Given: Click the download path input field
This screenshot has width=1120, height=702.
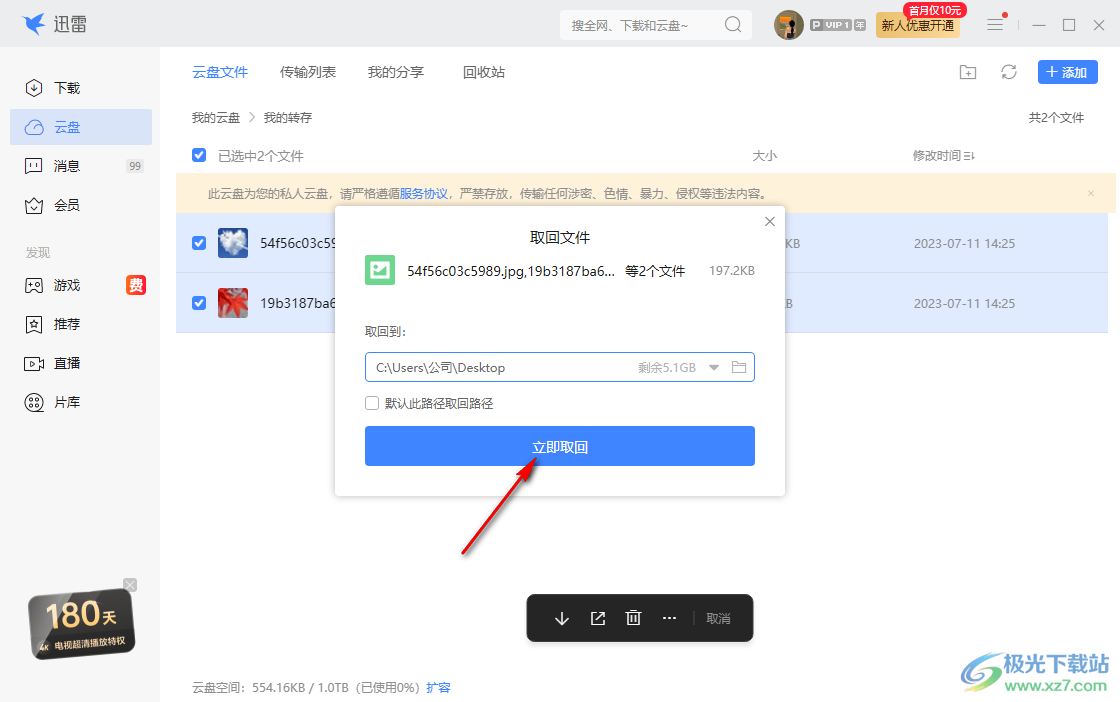Looking at the screenshot, I should pyautogui.click(x=559, y=367).
